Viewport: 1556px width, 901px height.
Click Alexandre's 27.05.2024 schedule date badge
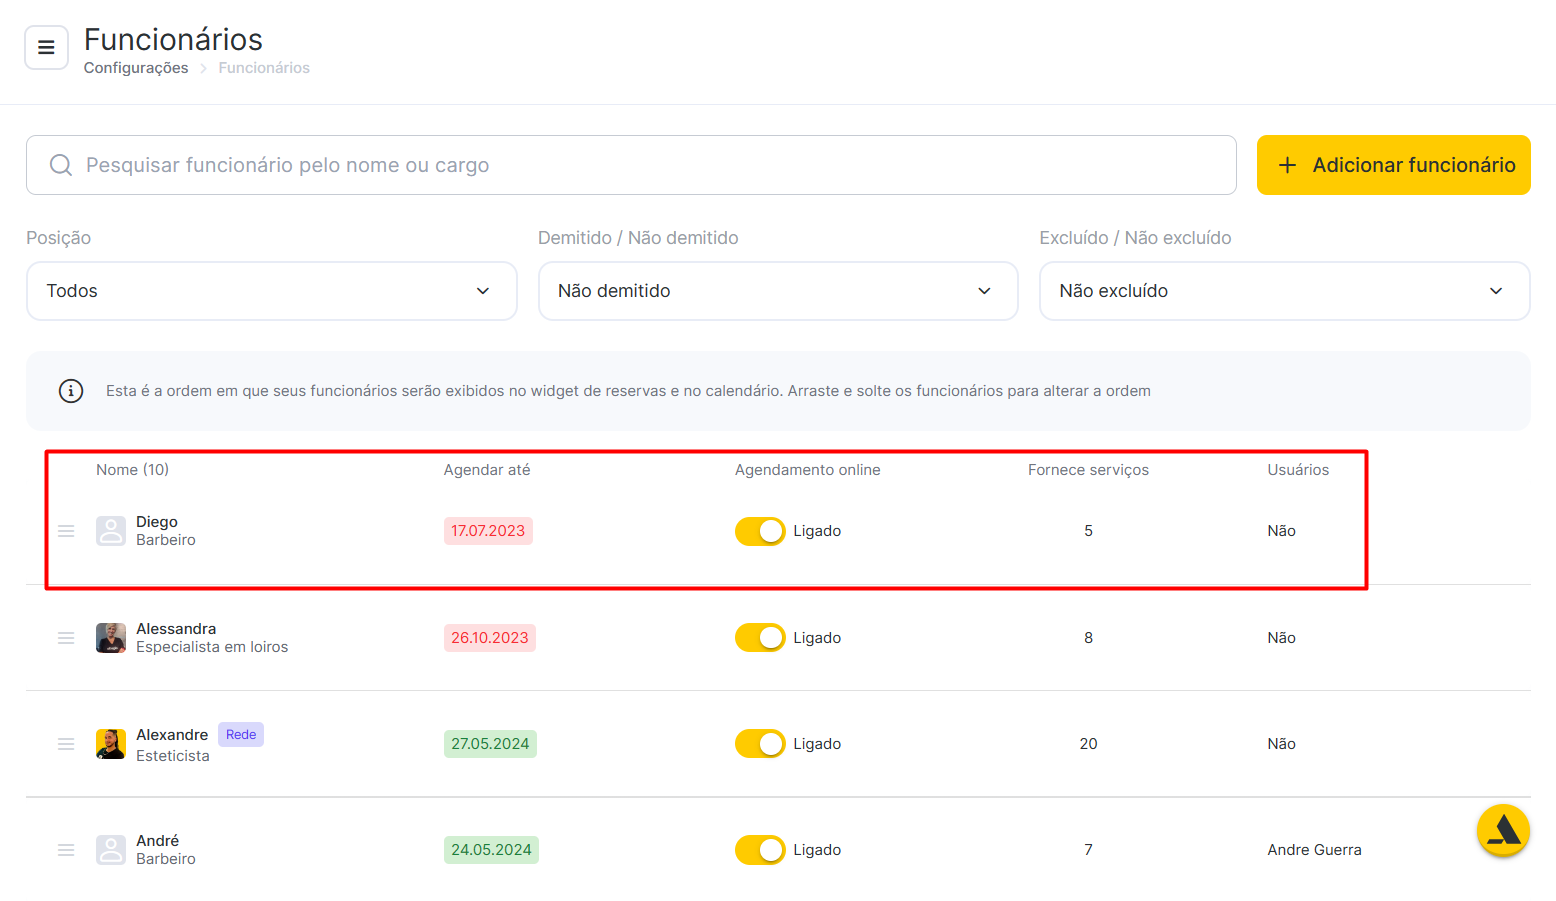pyautogui.click(x=490, y=744)
